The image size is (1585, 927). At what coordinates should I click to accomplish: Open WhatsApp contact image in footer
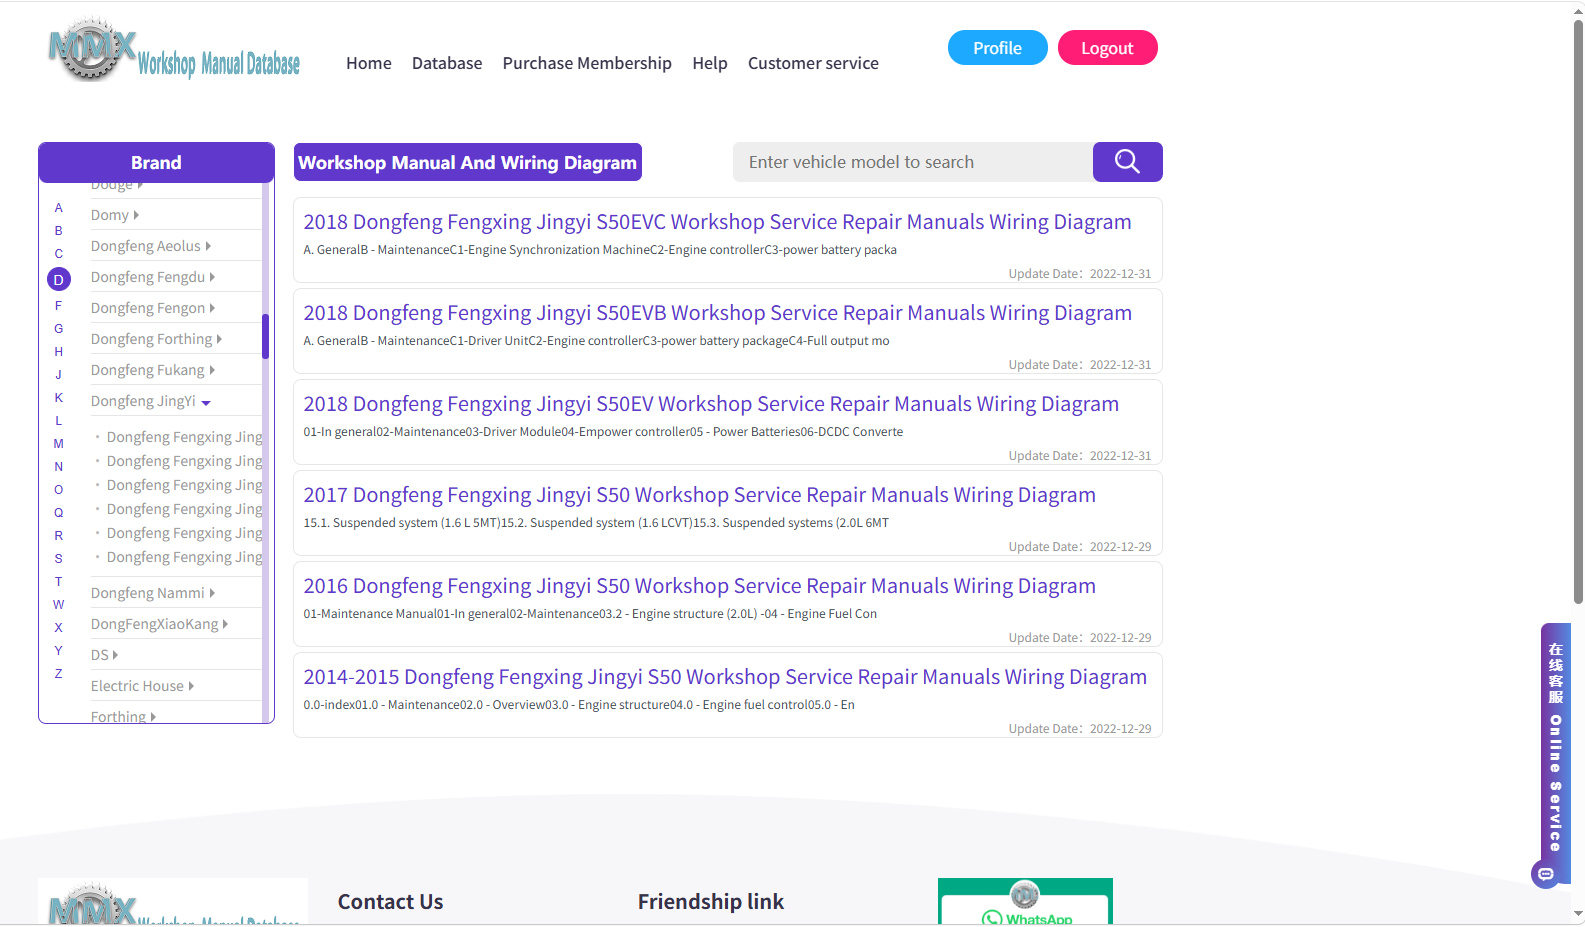coord(1025,901)
